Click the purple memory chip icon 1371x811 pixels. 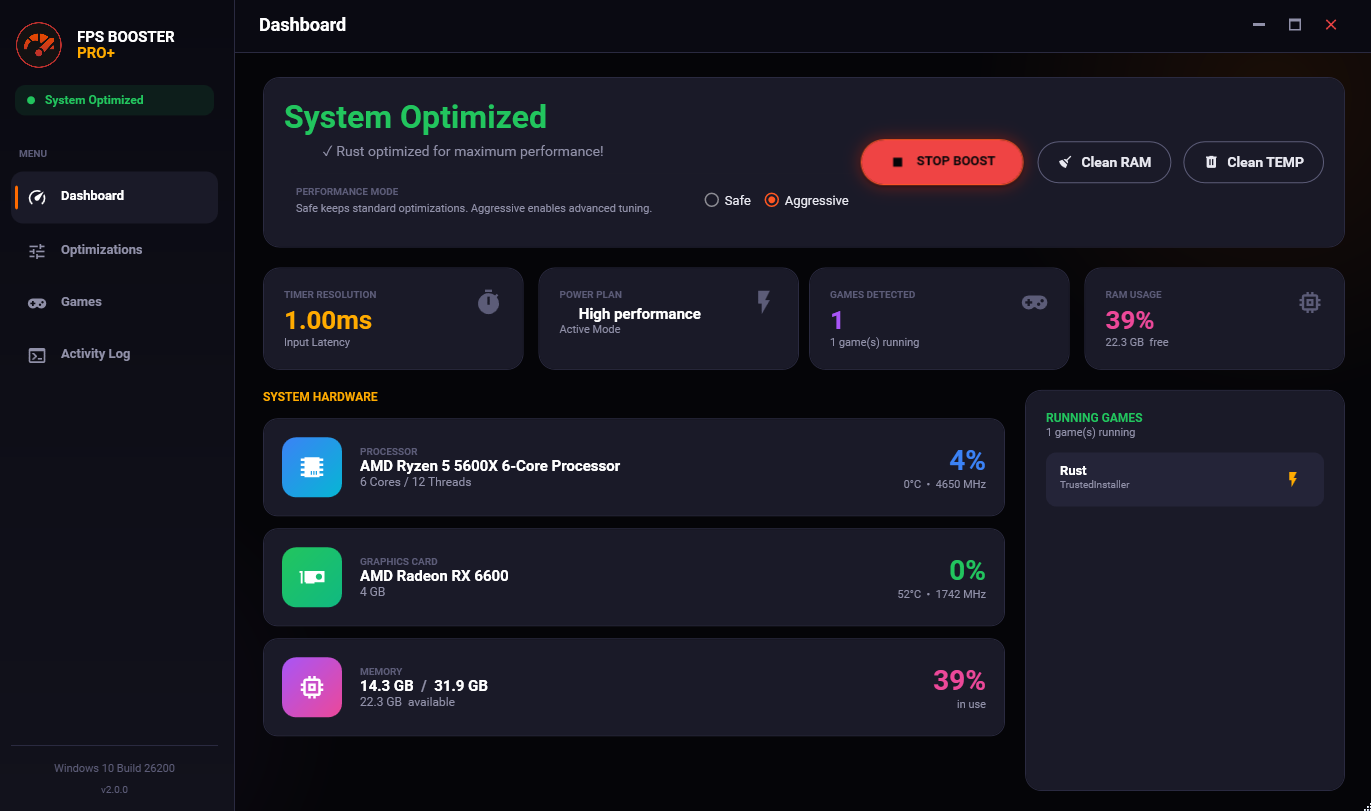pyautogui.click(x=311, y=687)
